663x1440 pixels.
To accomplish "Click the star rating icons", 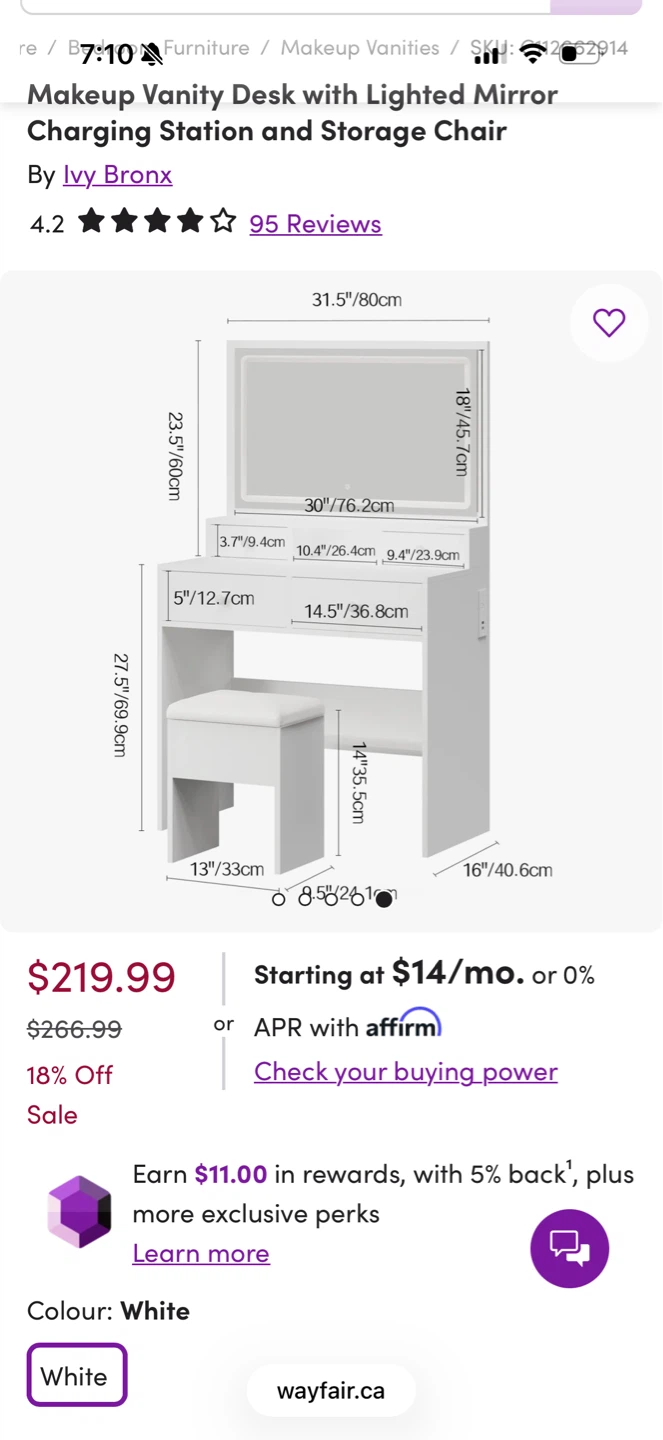I will (x=157, y=221).
